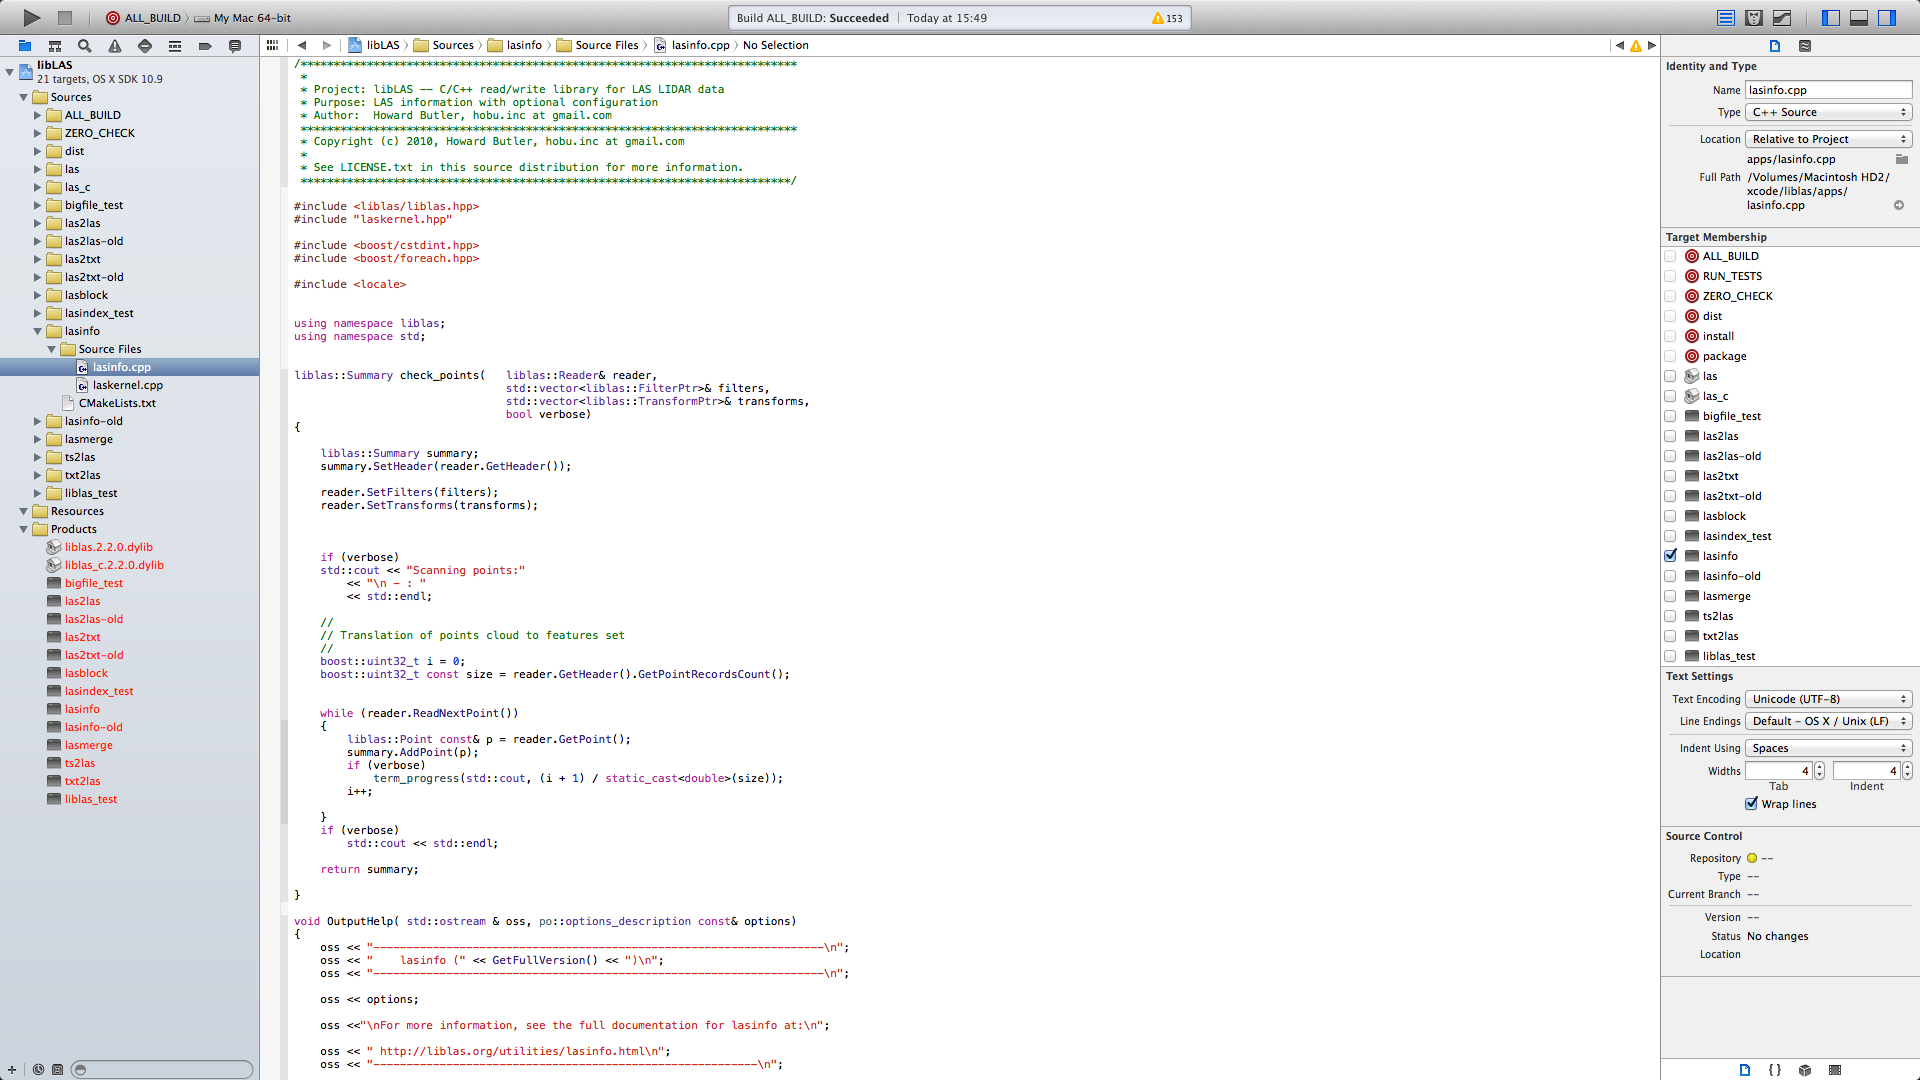Expand the lasmerge folder

click(x=38, y=439)
